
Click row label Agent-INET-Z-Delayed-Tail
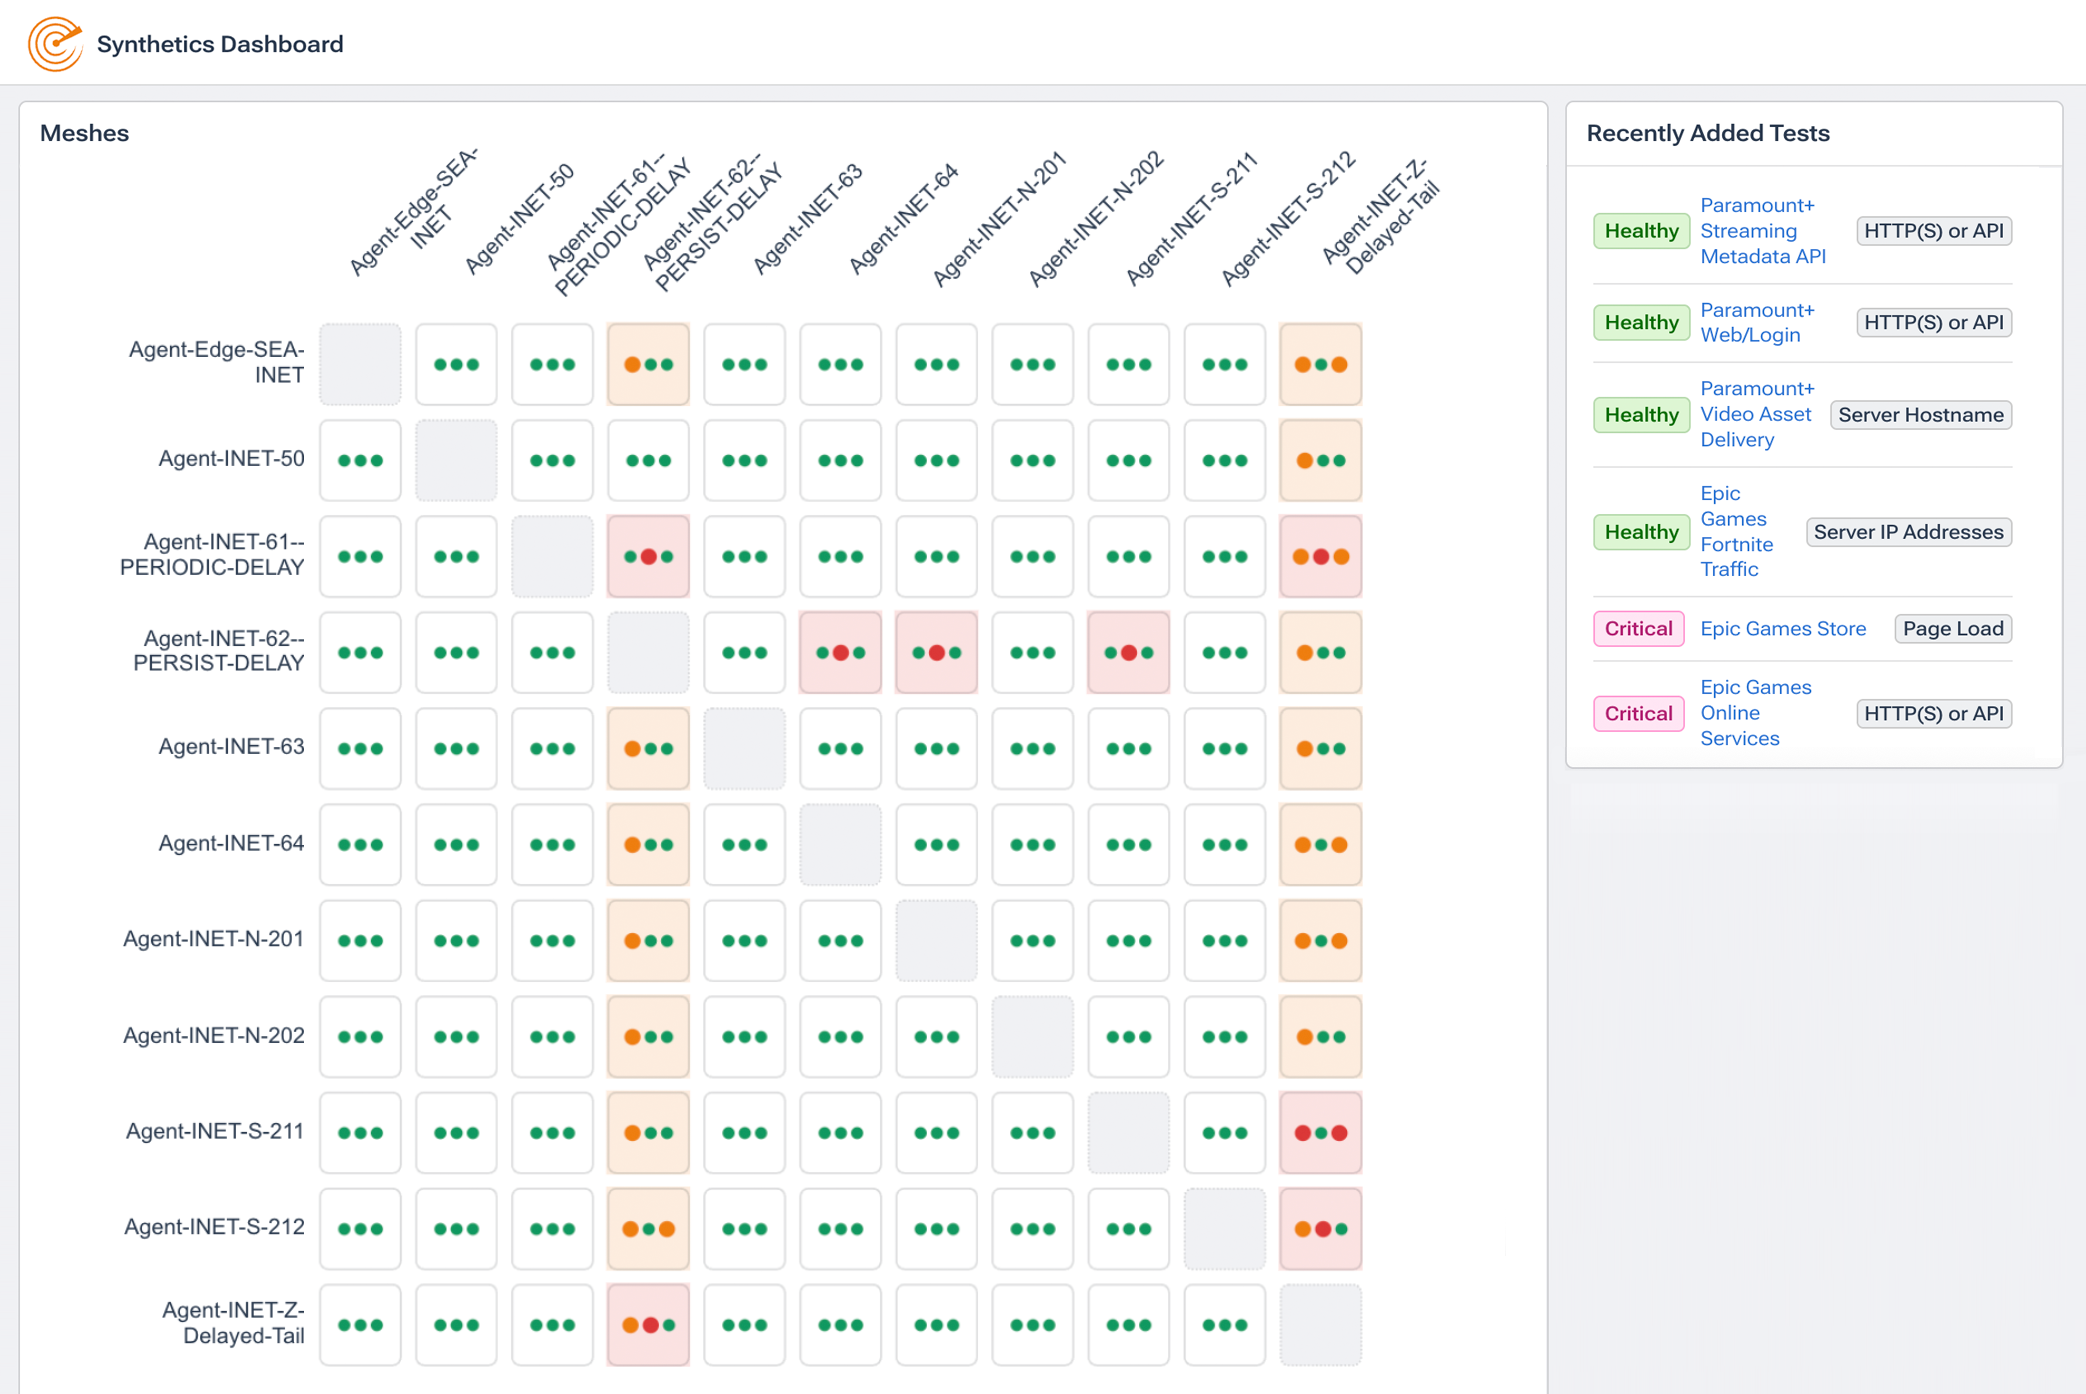click(x=233, y=1323)
